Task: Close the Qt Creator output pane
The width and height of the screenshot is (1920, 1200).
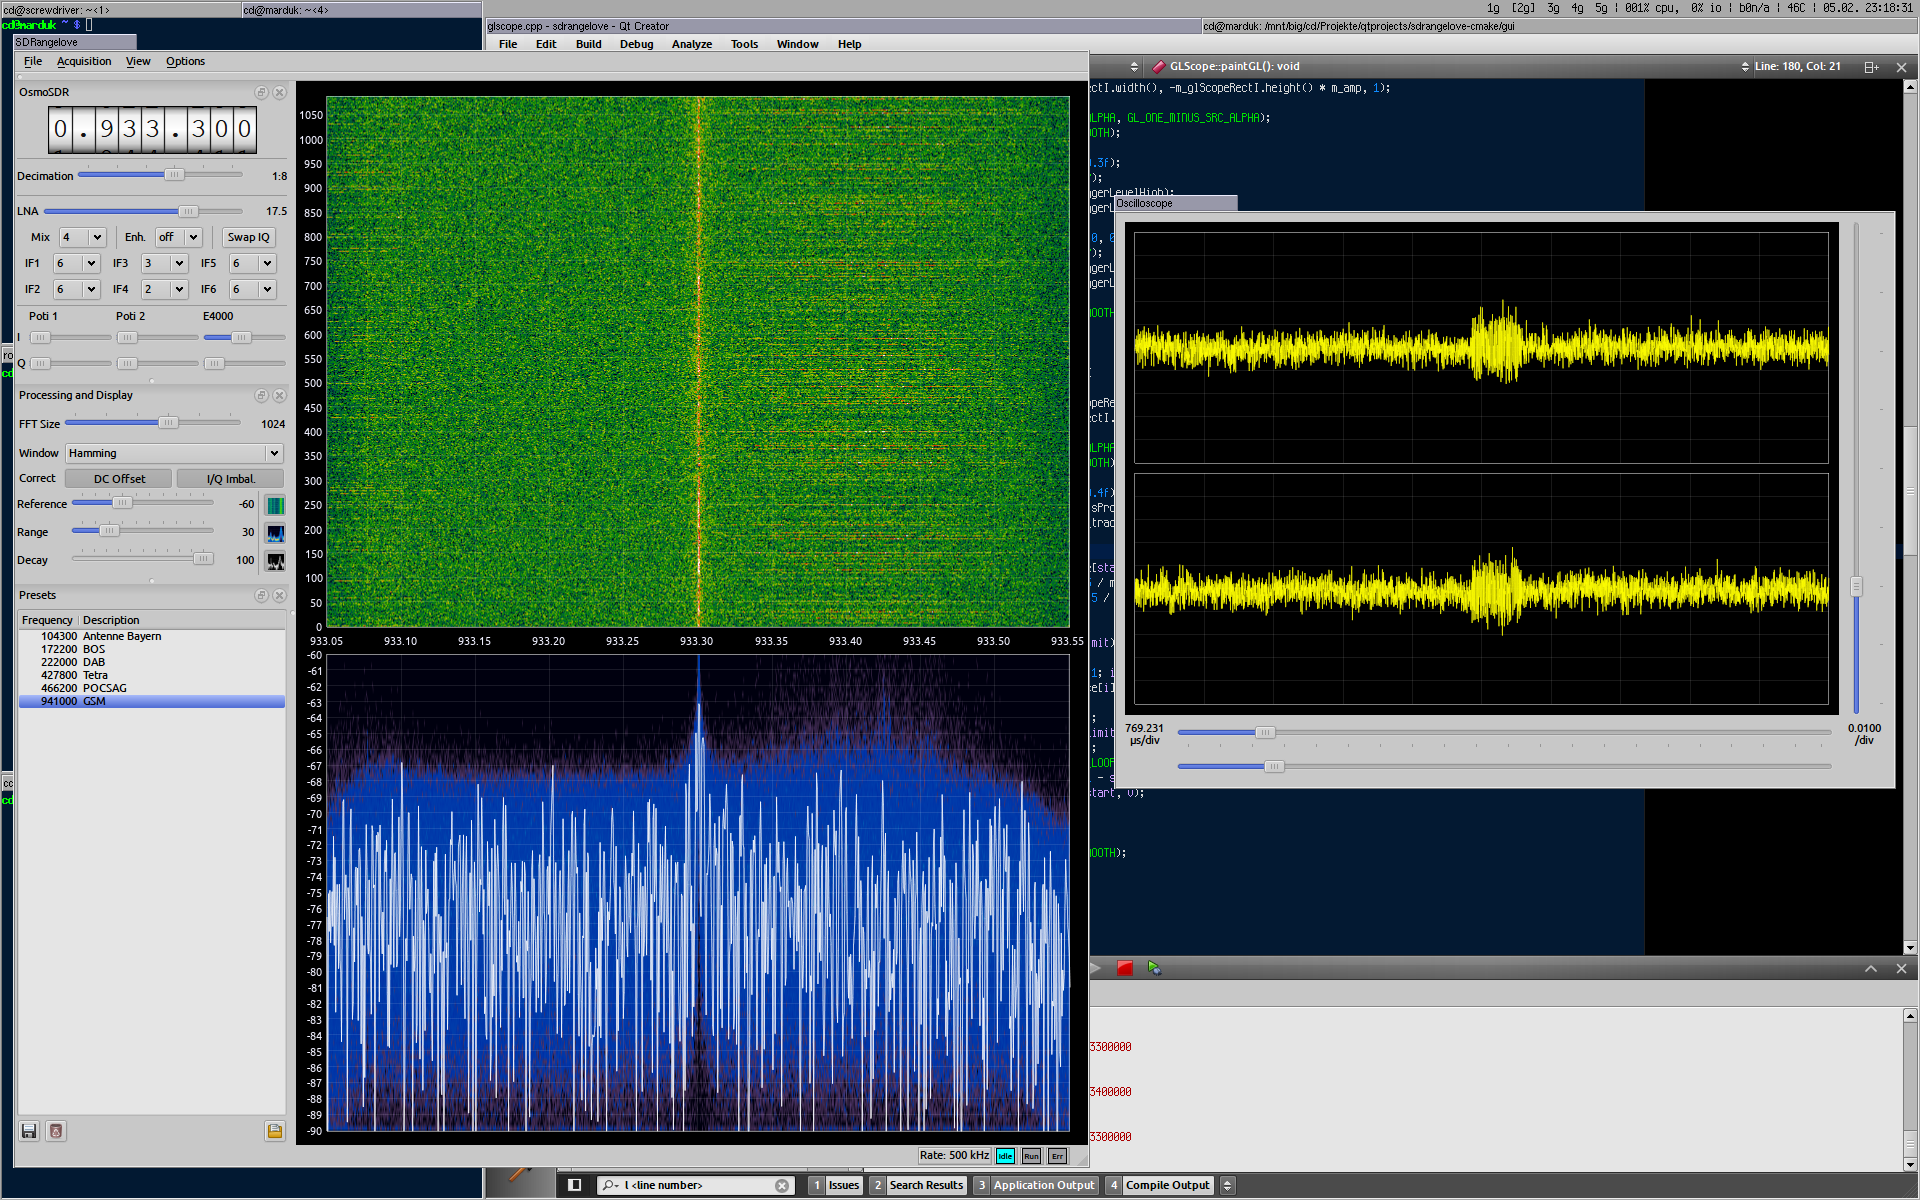Action: [1902, 968]
